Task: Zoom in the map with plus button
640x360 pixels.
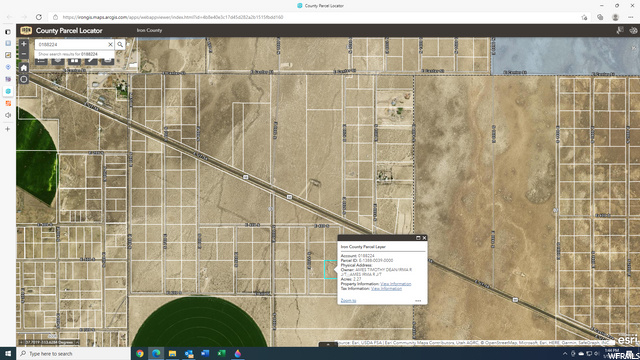Action: tap(24, 44)
